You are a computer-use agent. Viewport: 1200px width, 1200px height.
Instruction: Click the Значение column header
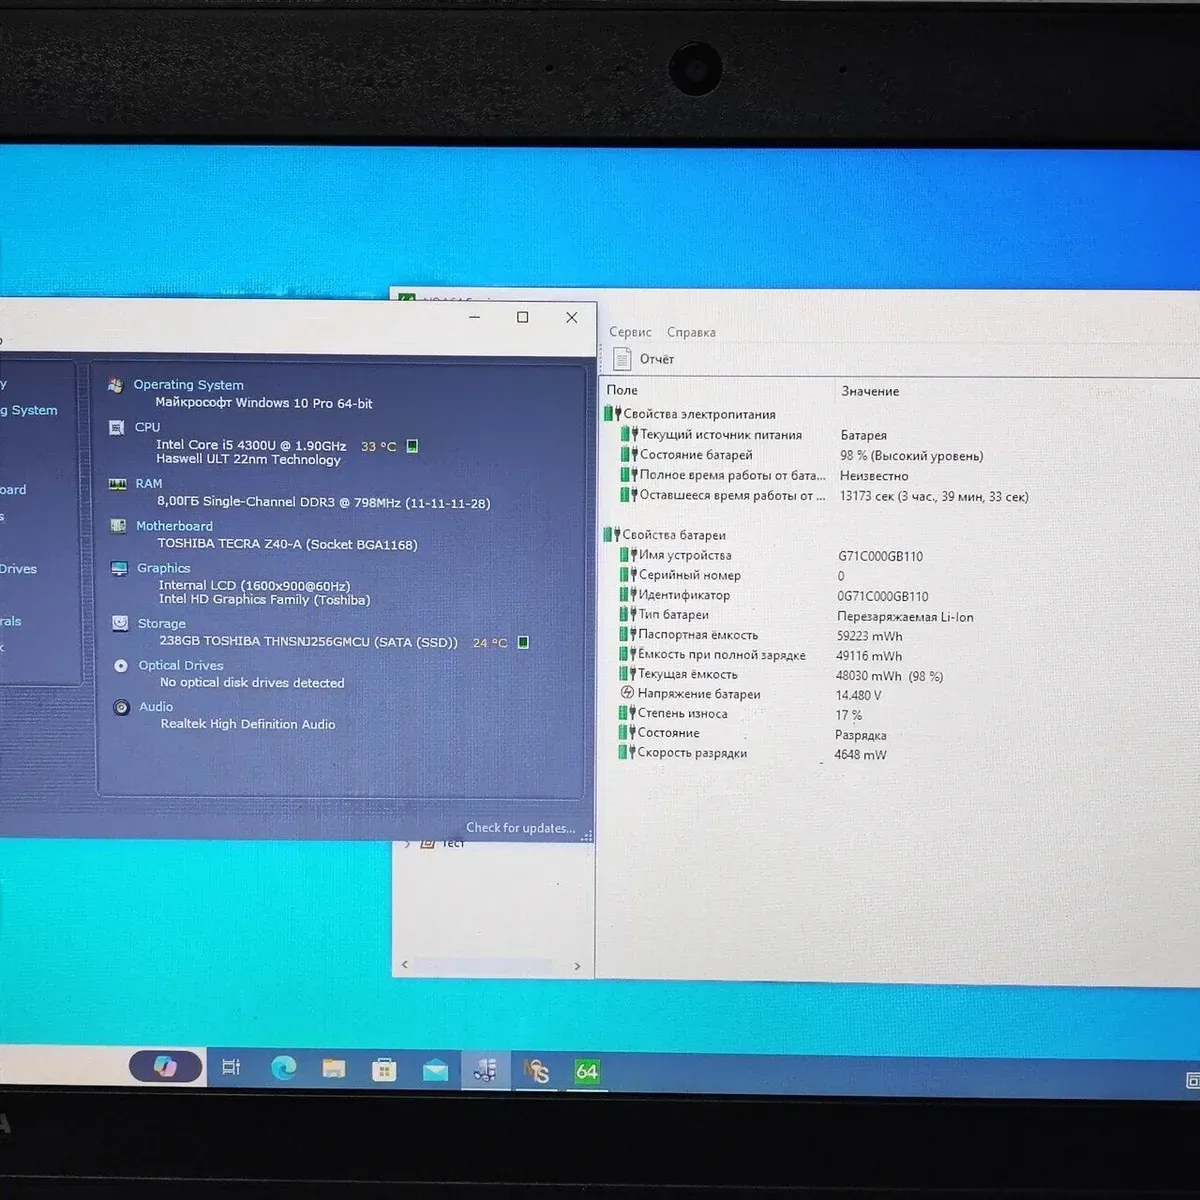[870, 391]
